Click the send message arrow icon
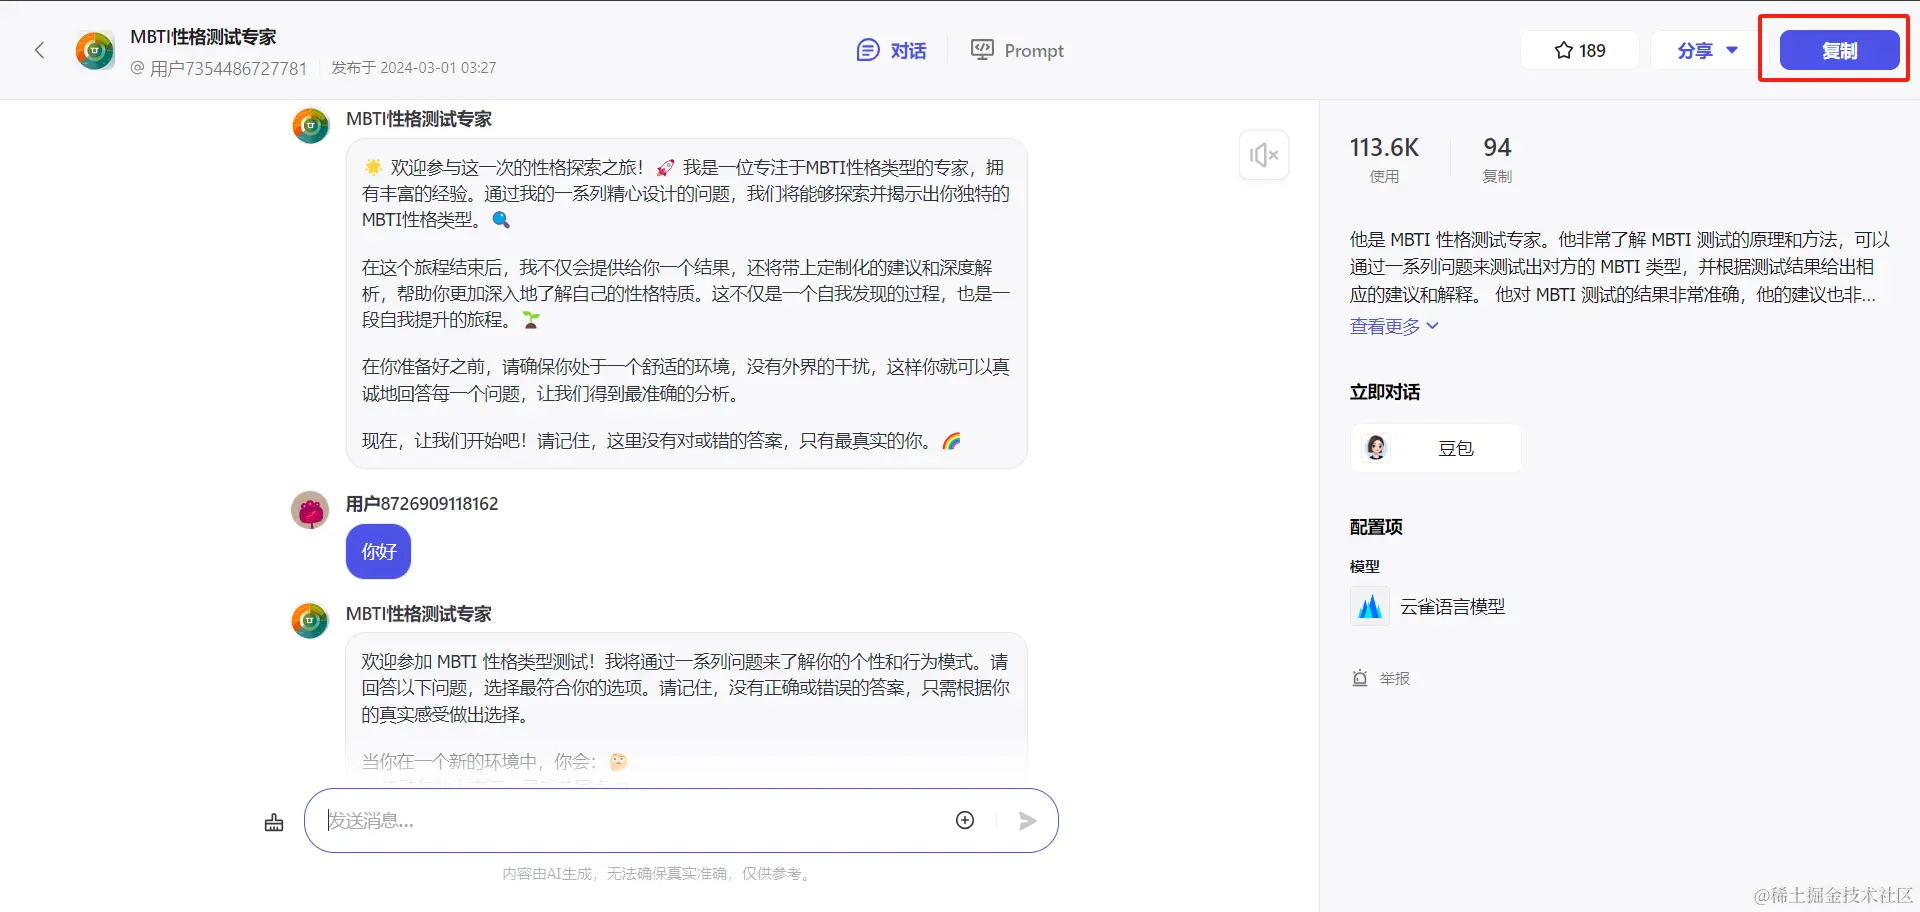Screen dimensions: 1920x912 1027,820
